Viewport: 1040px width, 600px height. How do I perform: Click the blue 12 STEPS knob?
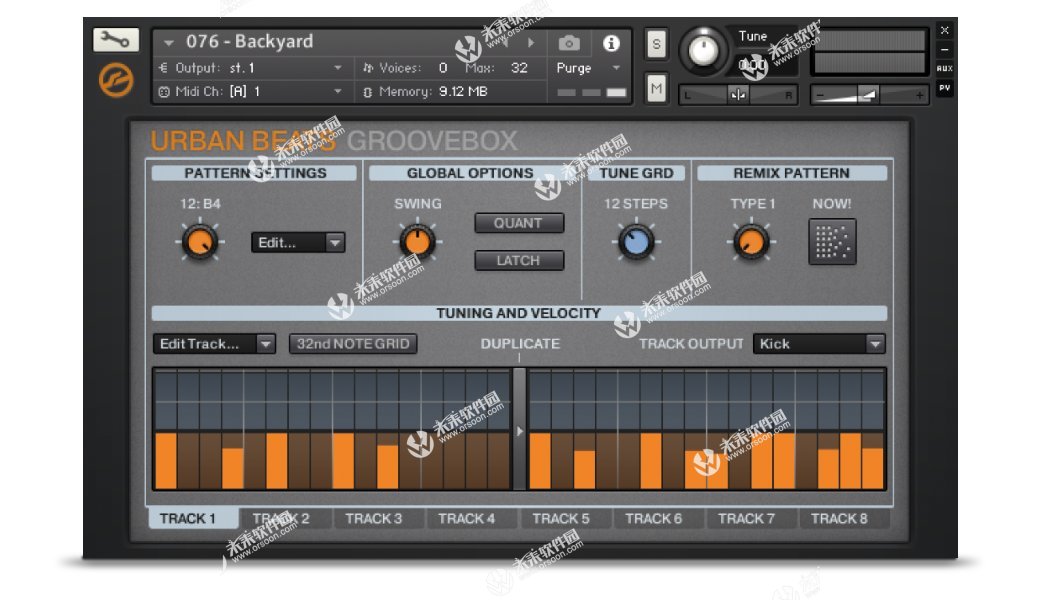point(636,241)
